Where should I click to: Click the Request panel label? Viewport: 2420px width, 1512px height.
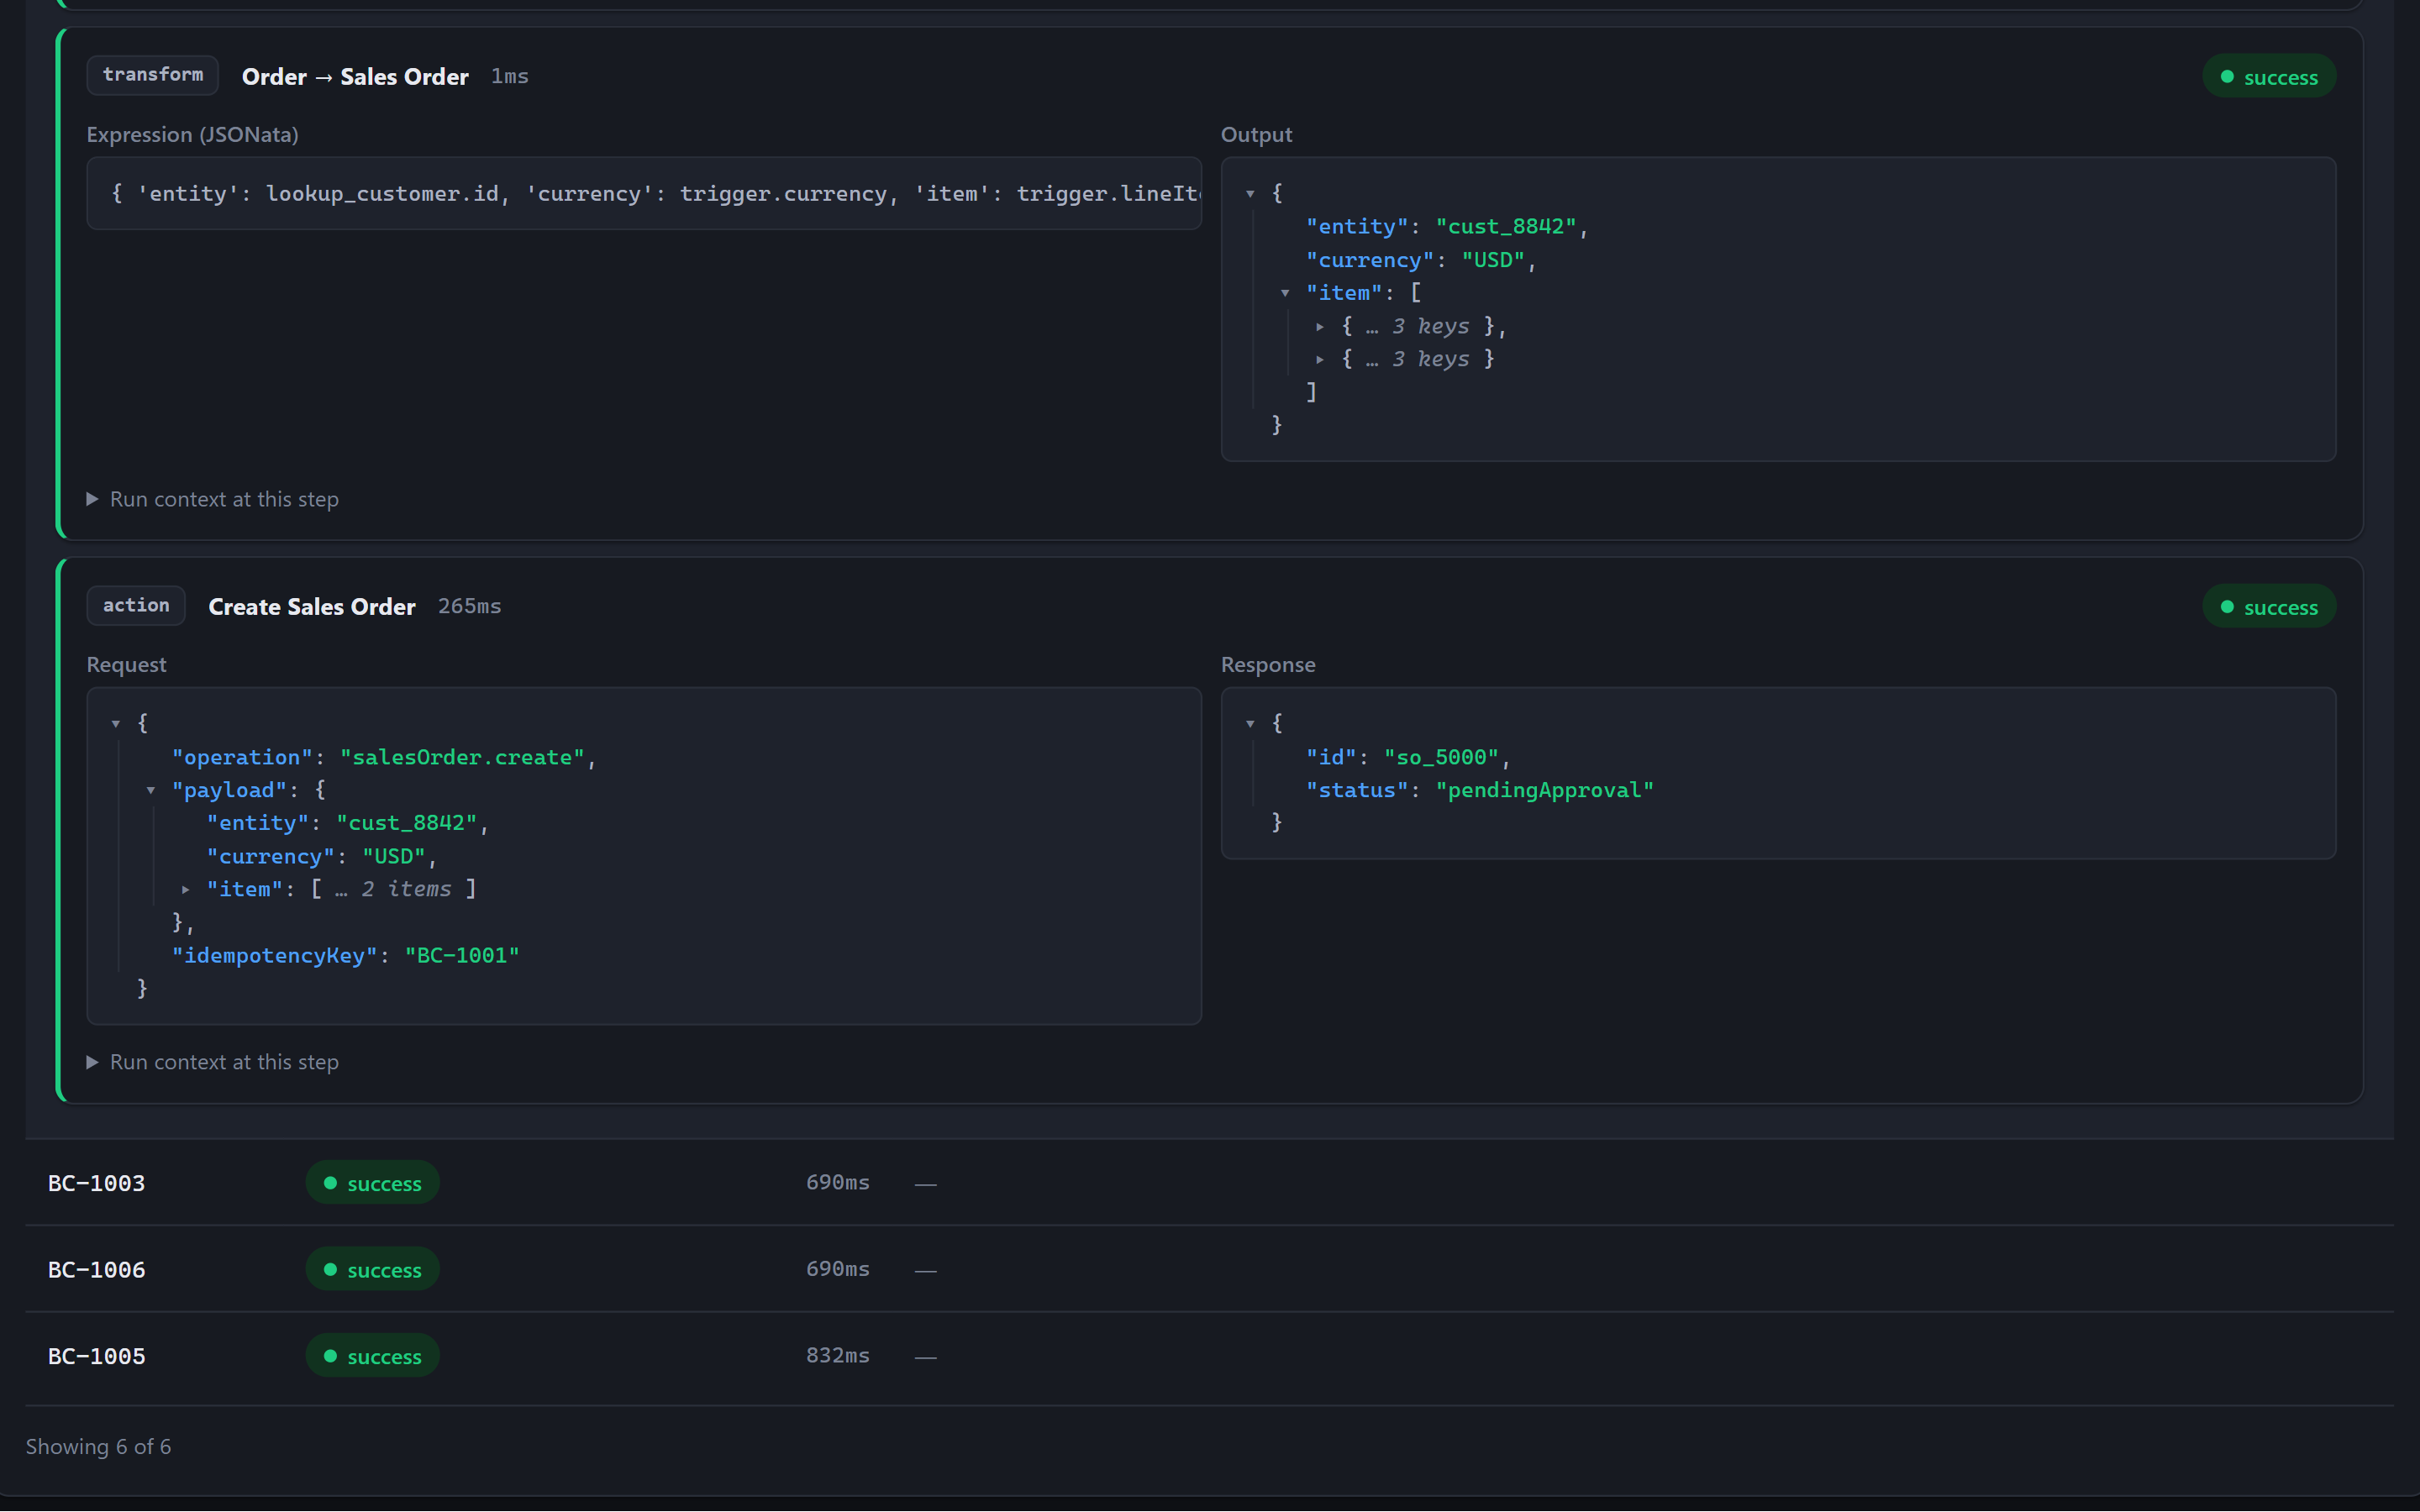(x=126, y=665)
